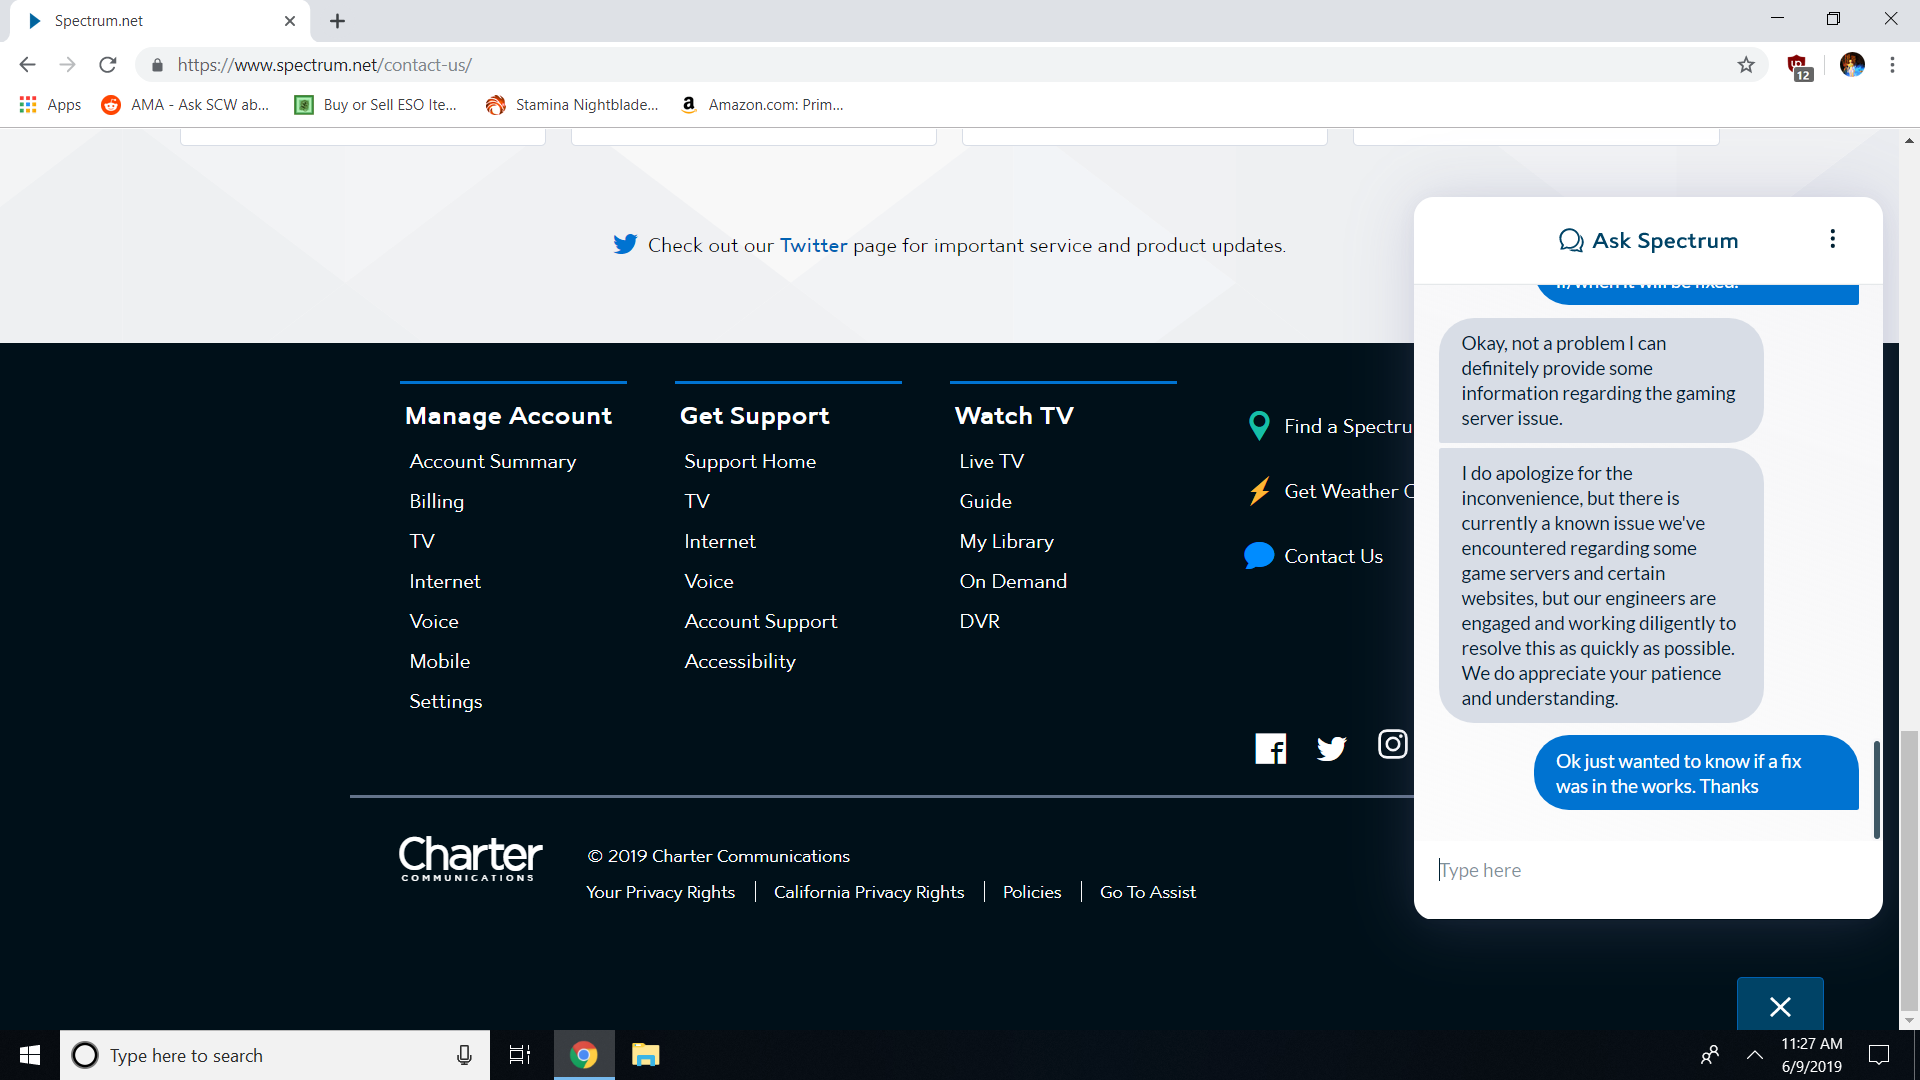Open California Privacy Rights link

tap(868, 892)
